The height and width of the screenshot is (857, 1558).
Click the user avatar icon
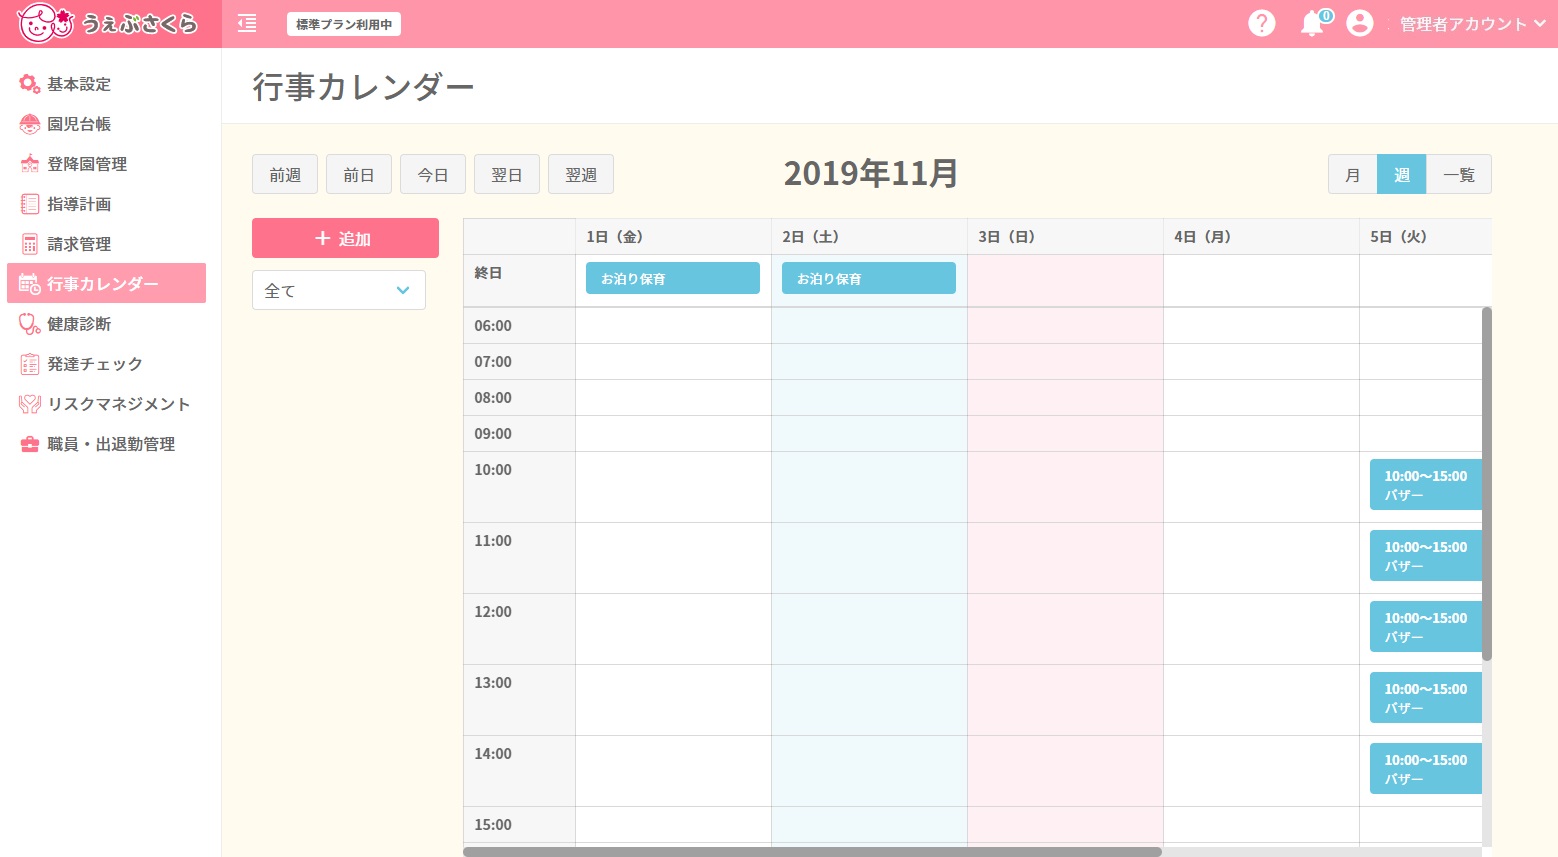point(1359,23)
